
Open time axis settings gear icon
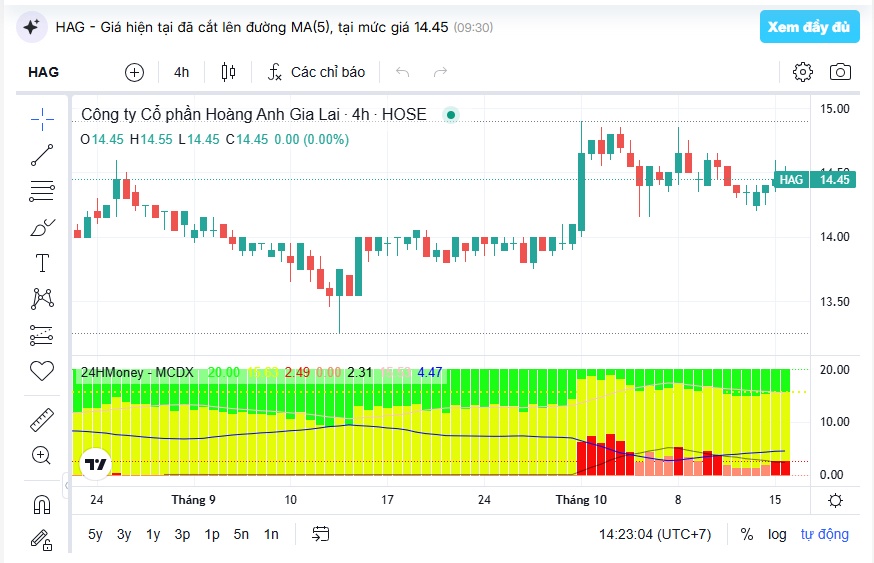pyautogui.click(x=835, y=500)
